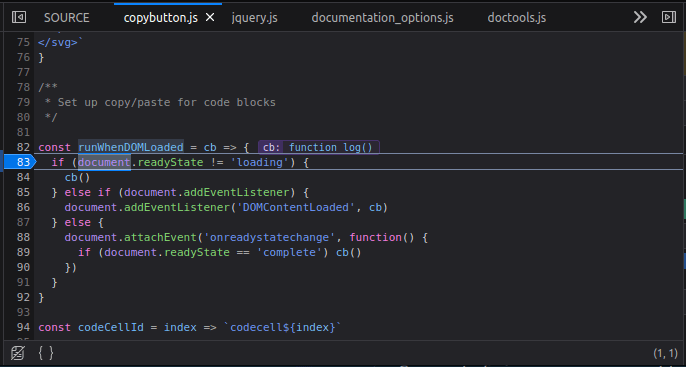Show hidden tabs with the double-chevron
Image resolution: width=686 pixels, height=367 pixels.
tap(640, 17)
